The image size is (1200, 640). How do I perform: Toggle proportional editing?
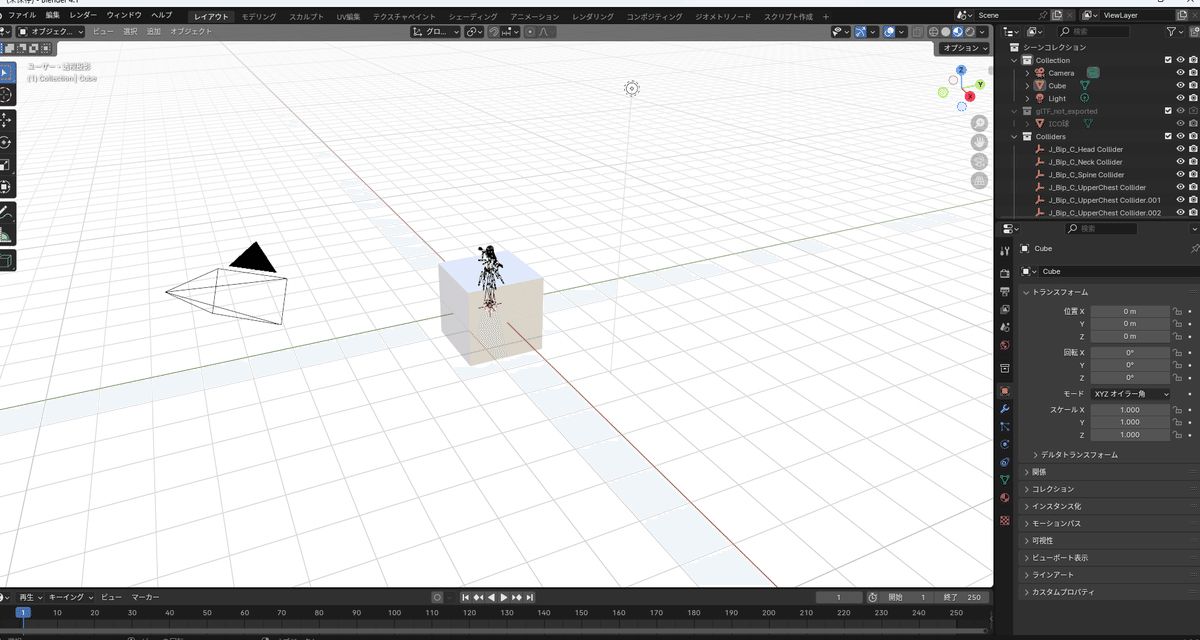pos(531,32)
